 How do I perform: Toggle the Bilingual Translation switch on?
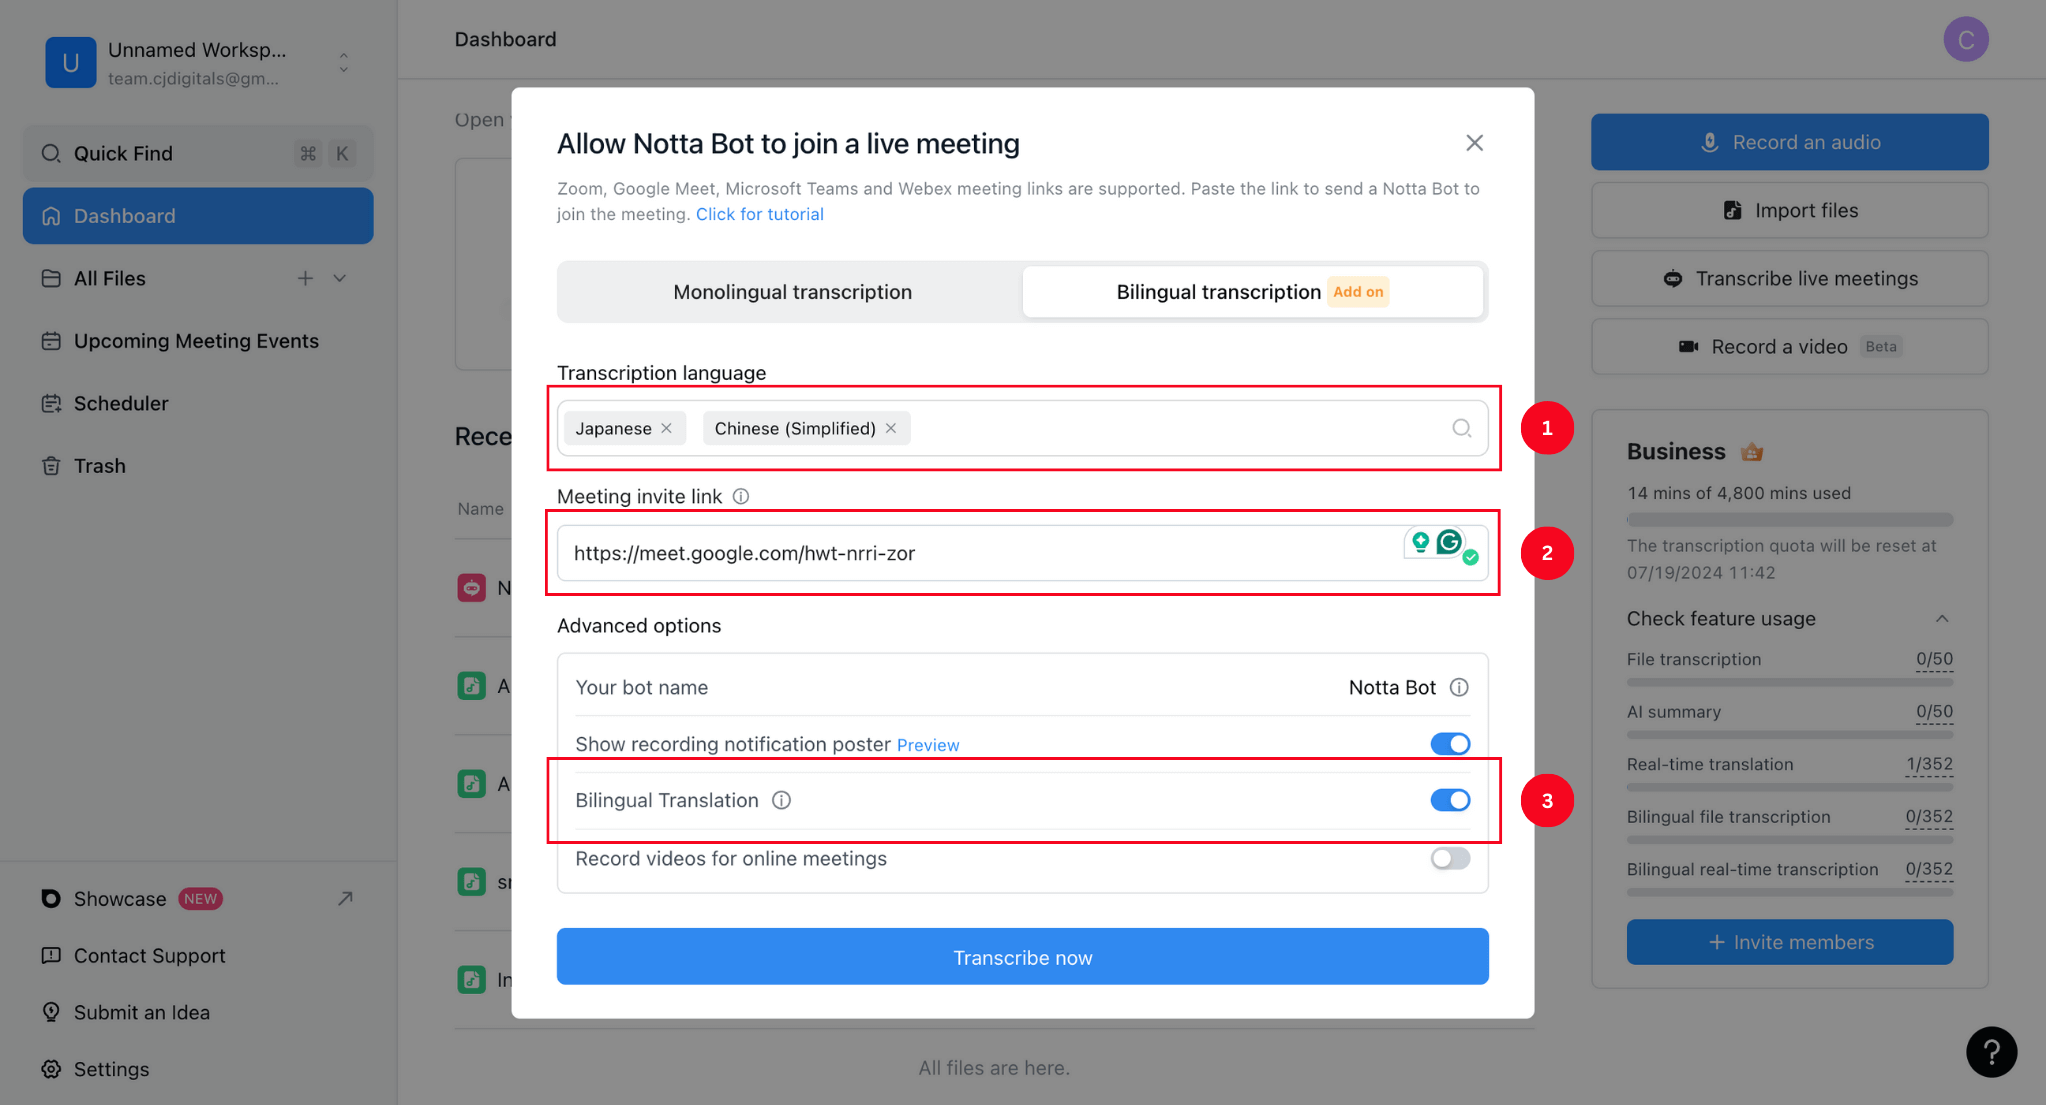[x=1448, y=800]
